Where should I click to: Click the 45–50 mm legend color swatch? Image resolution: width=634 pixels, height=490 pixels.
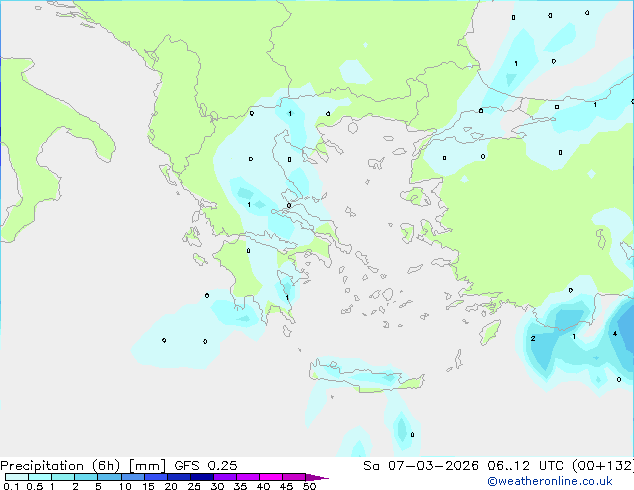[x=294, y=477]
